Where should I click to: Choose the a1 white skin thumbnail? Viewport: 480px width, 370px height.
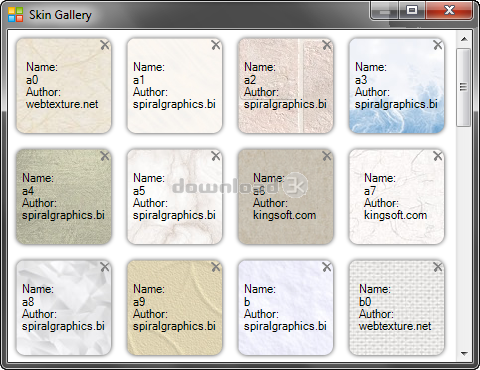tap(175, 86)
